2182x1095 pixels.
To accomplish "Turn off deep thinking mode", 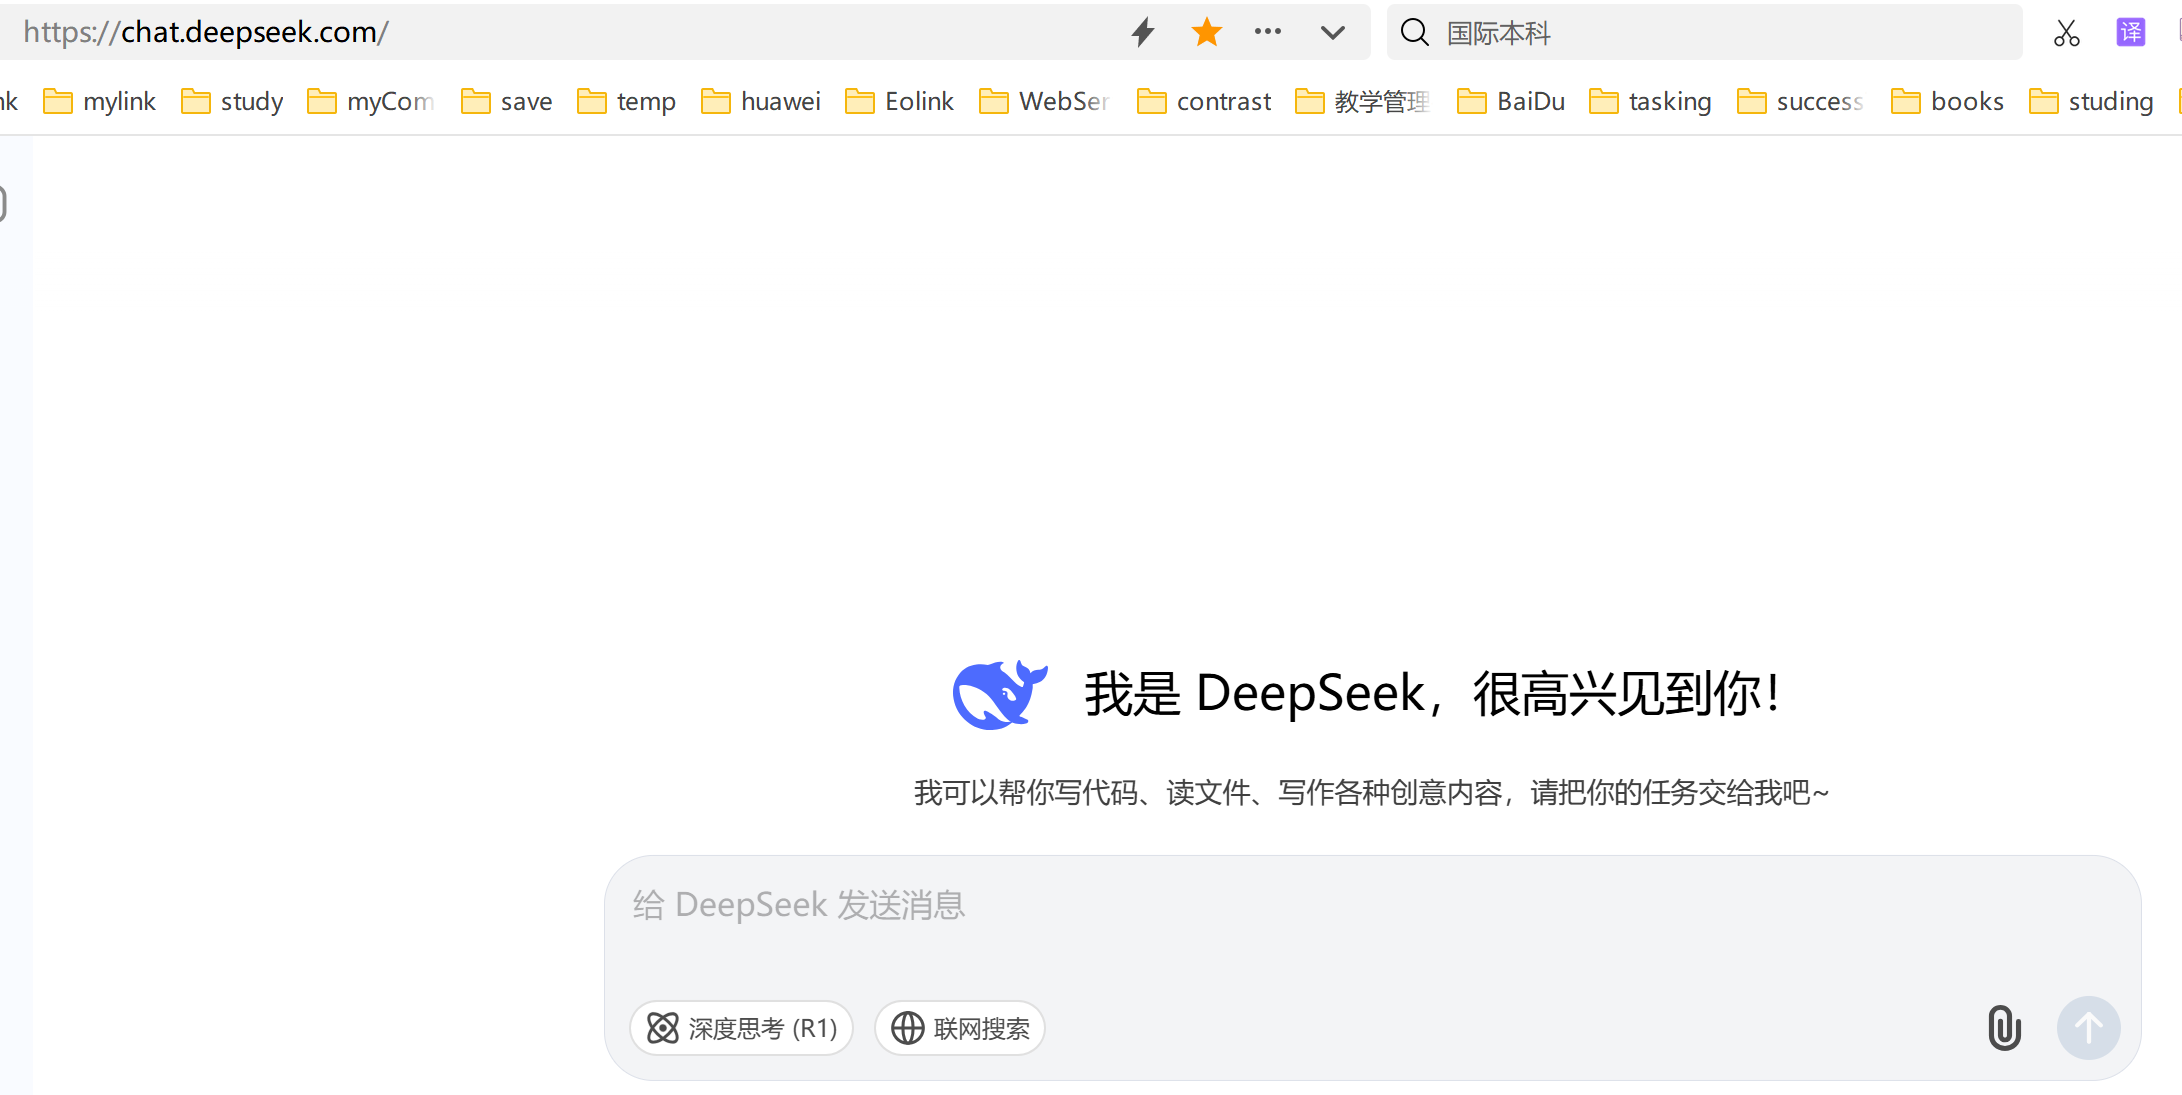I will click(x=741, y=1028).
